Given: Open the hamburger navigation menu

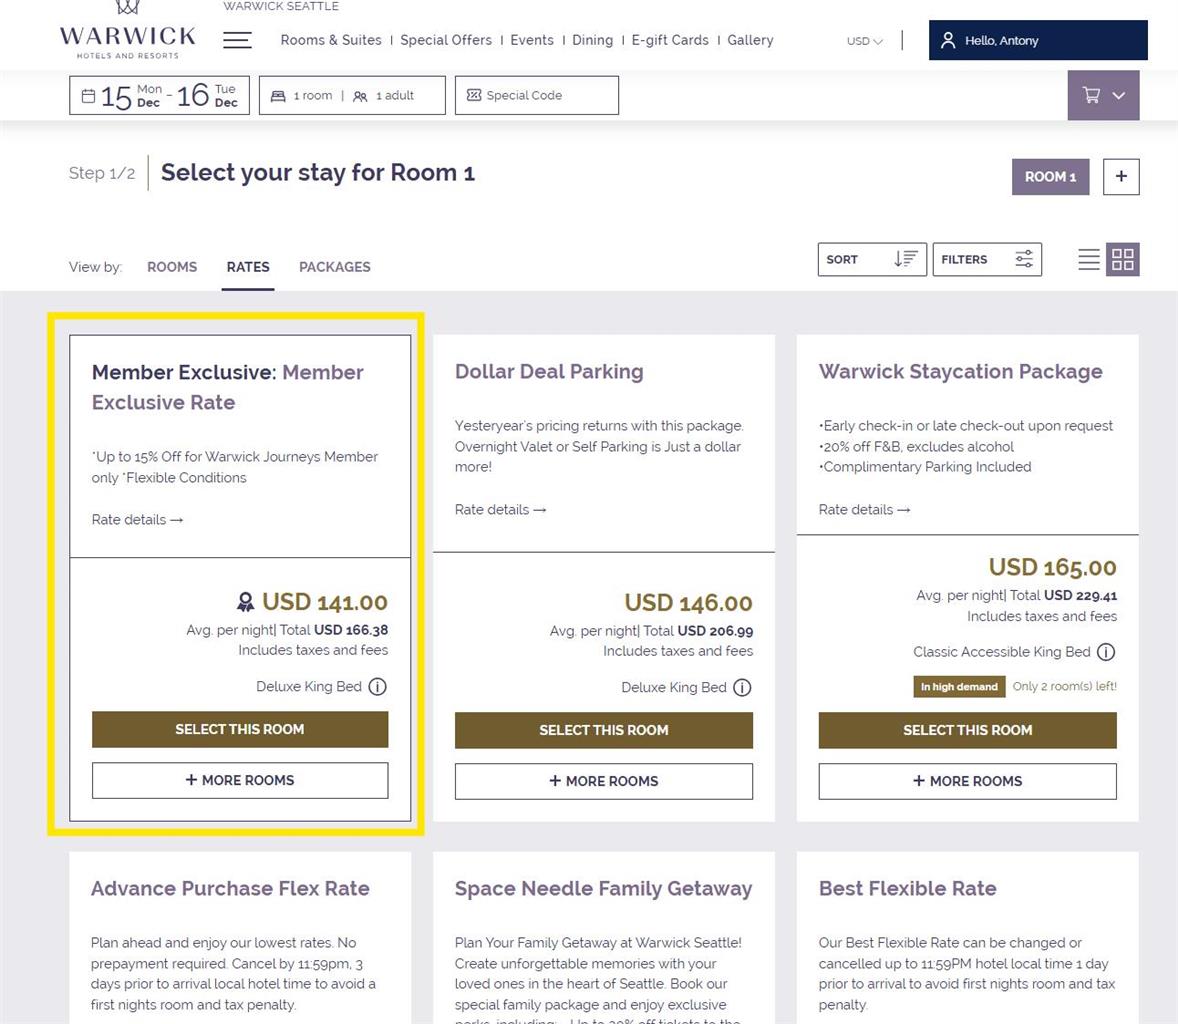Looking at the screenshot, I should (x=237, y=40).
